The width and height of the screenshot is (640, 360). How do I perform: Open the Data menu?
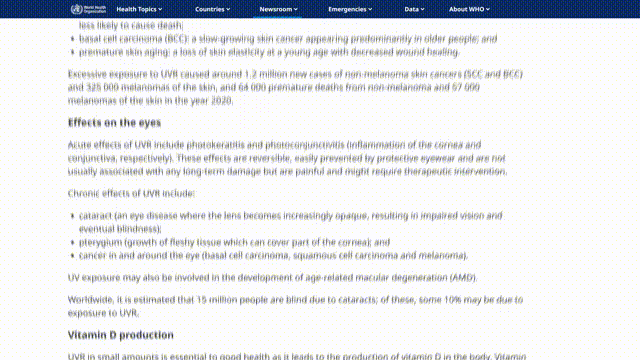[x=414, y=9]
